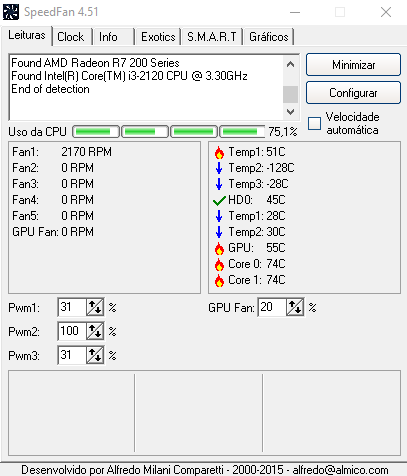Screen dimensions: 407x476
Task: Click the Minimizar button
Action: click(x=353, y=65)
